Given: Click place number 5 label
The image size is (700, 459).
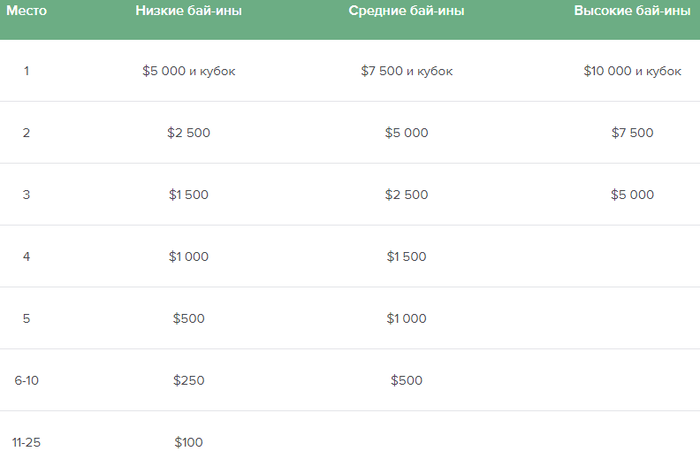Looking at the screenshot, I should (x=26, y=318).
